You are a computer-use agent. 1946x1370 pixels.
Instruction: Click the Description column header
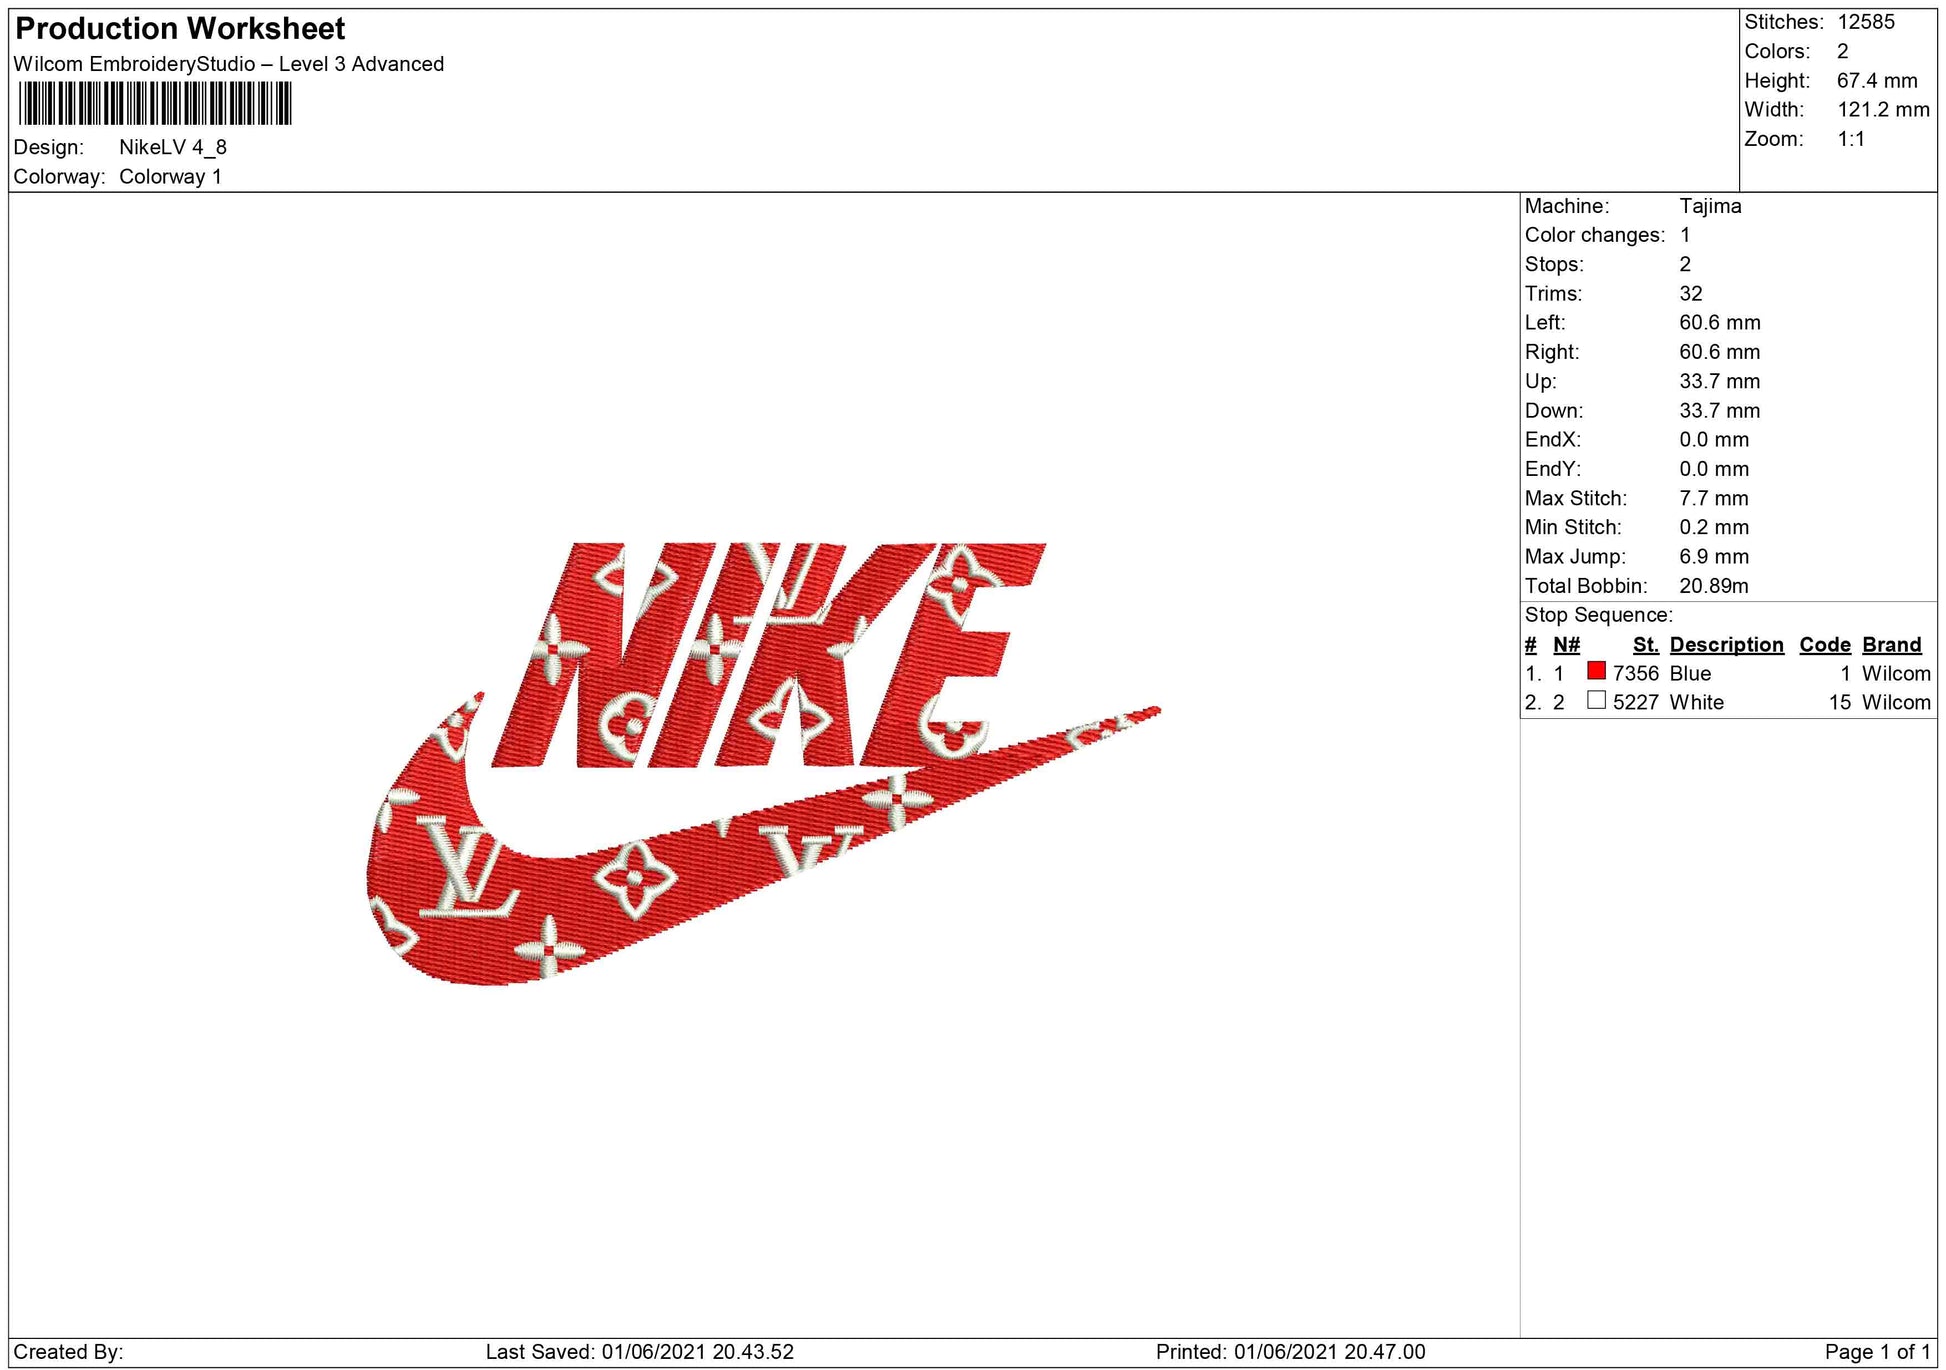click(1726, 645)
